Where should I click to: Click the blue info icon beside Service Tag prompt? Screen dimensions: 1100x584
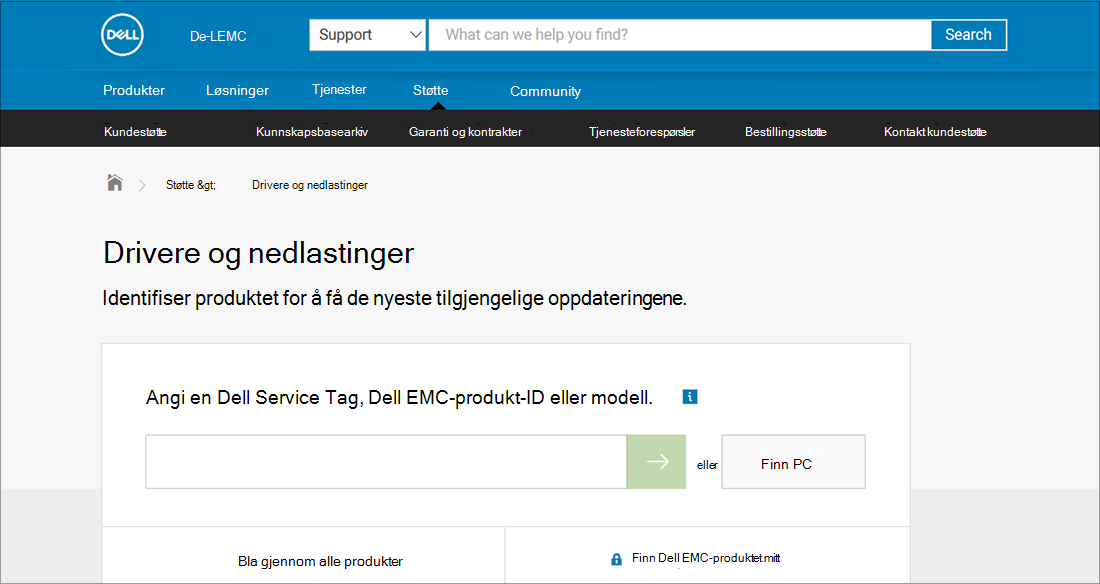pyautogui.click(x=690, y=397)
